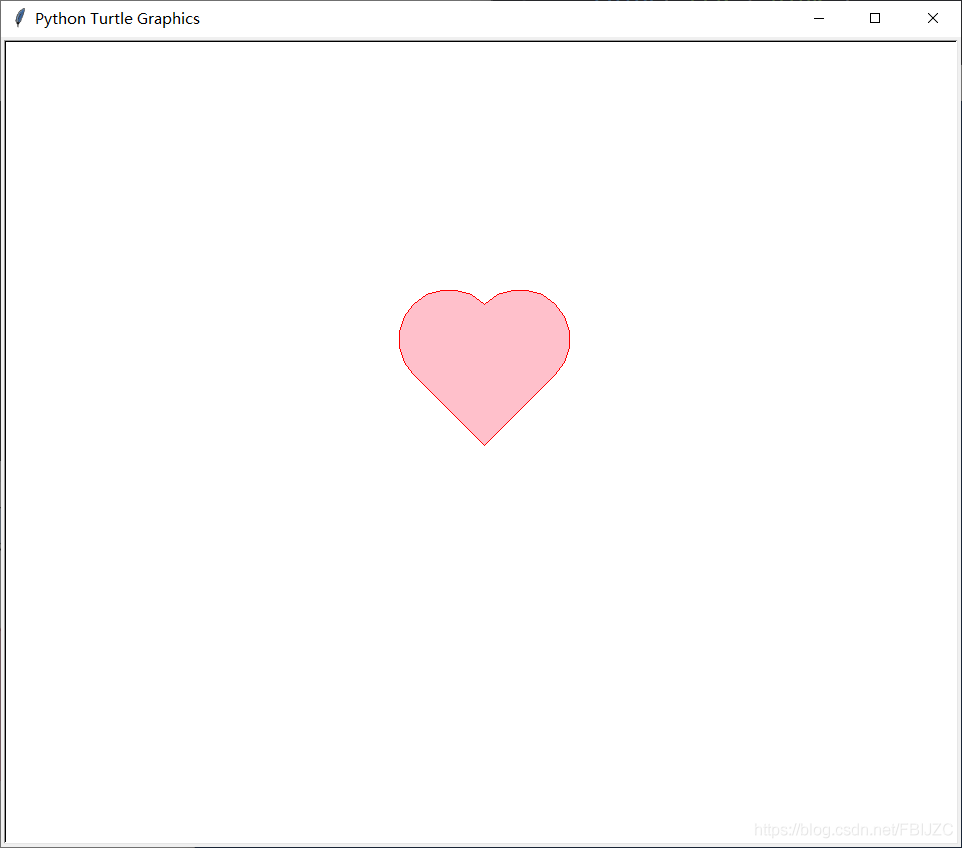Minimize the Python Turtle Graphics window

[x=818, y=18]
